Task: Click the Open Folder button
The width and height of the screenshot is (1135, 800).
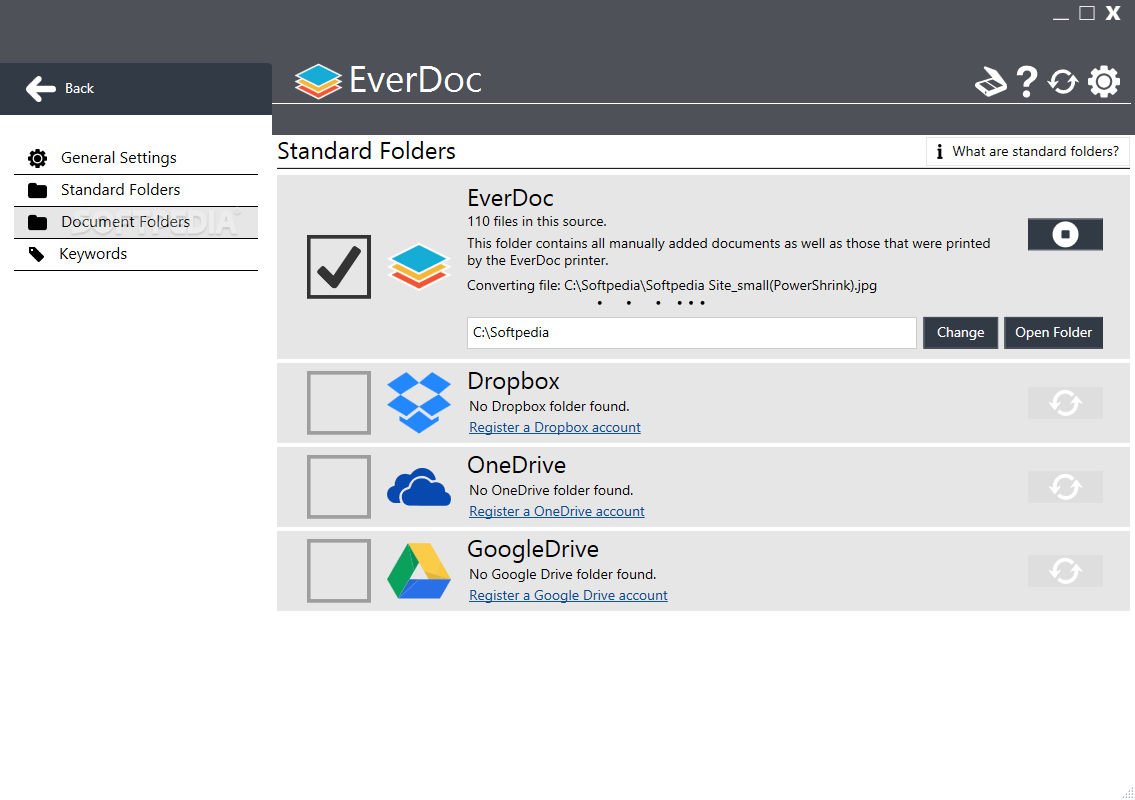Action: [x=1053, y=332]
